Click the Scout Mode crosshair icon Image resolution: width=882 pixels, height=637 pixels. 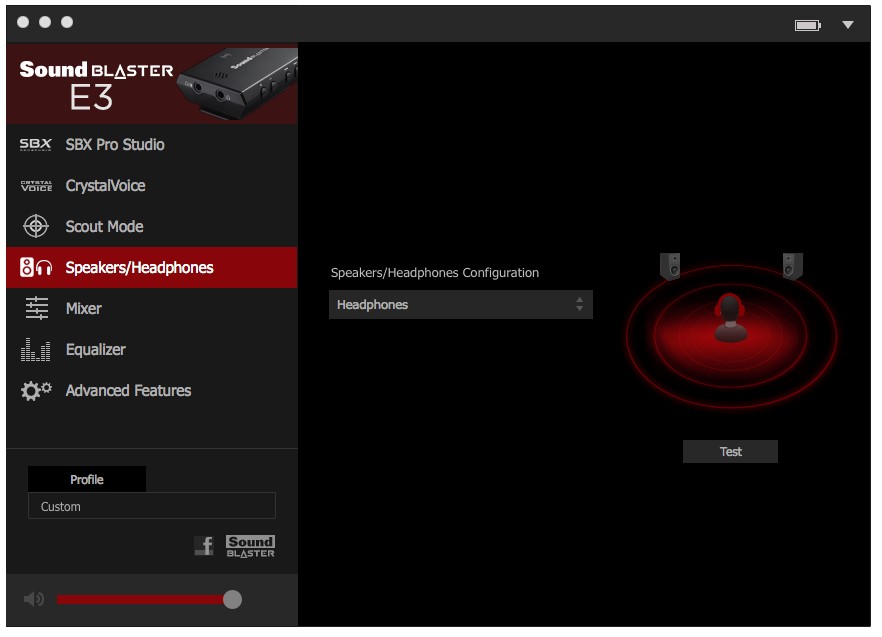tap(36, 227)
